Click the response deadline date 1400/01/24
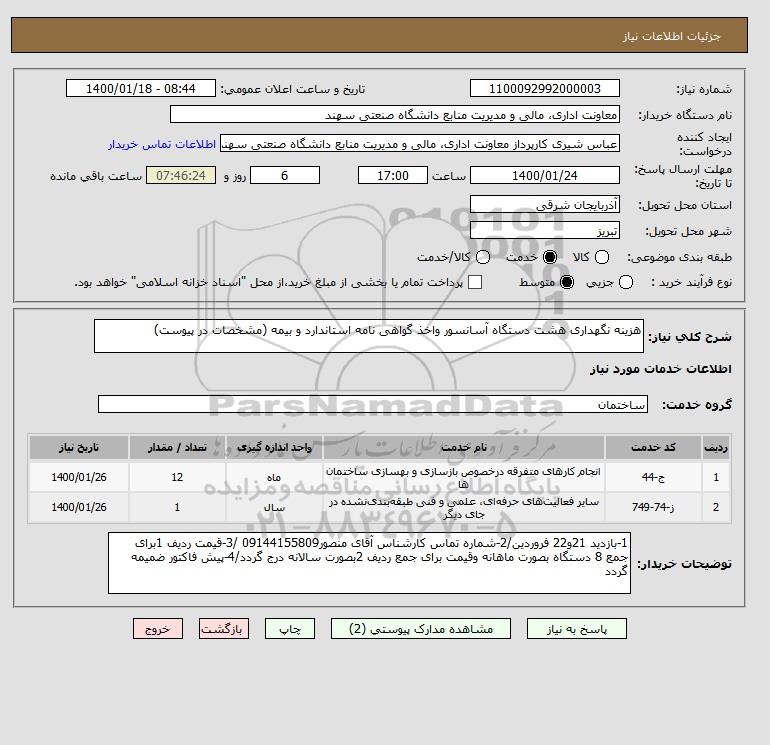 [545, 175]
